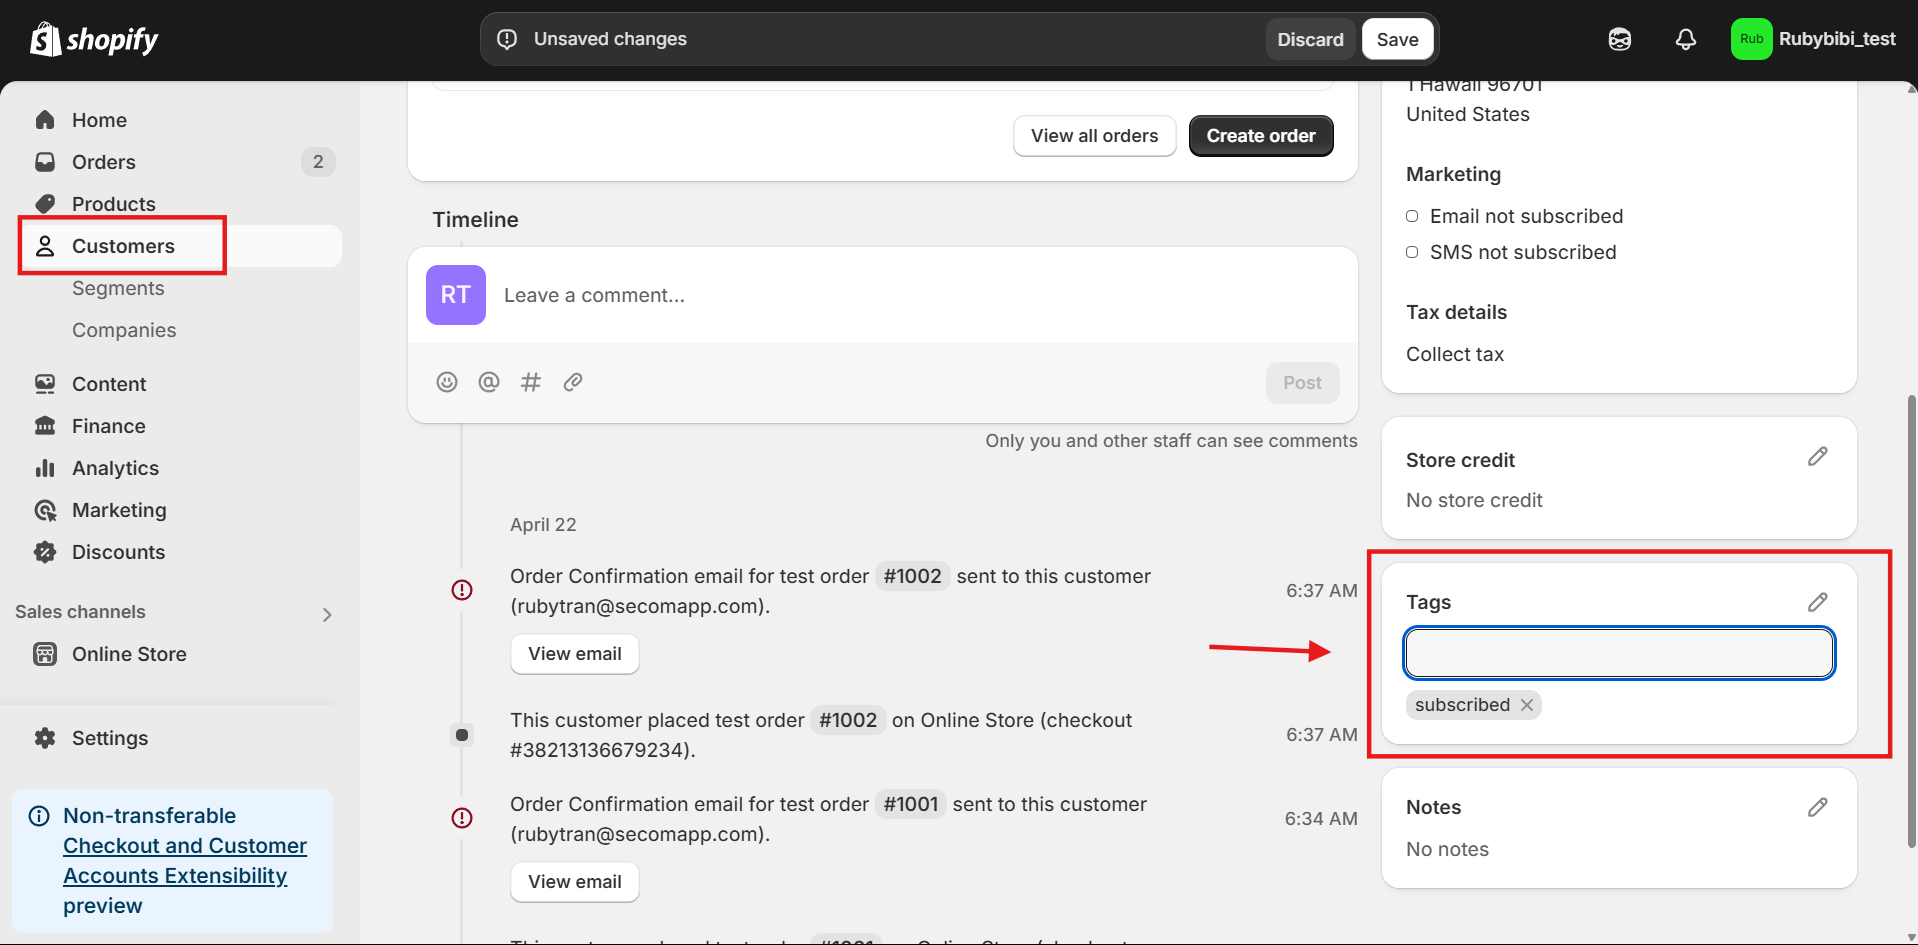Edit store credit with pencil icon
Viewport: 1918px width, 945px height.
[1818, 457]
